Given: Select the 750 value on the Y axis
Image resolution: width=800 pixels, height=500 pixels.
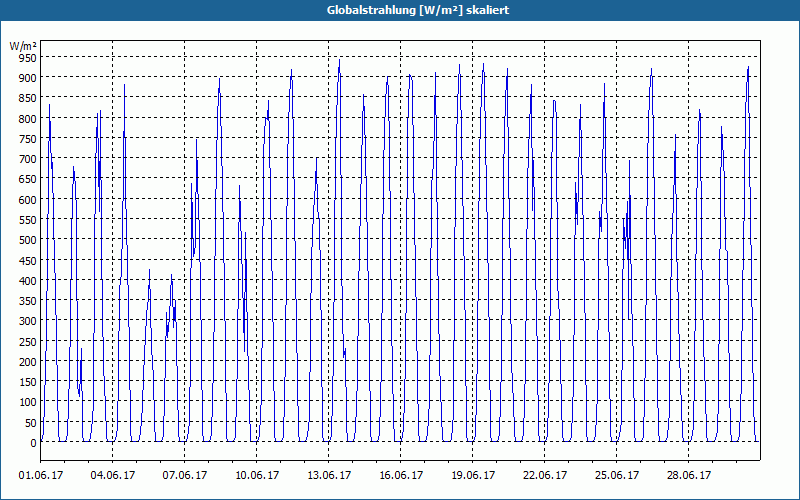Looking at the screenshot, I should pos(28,139).
